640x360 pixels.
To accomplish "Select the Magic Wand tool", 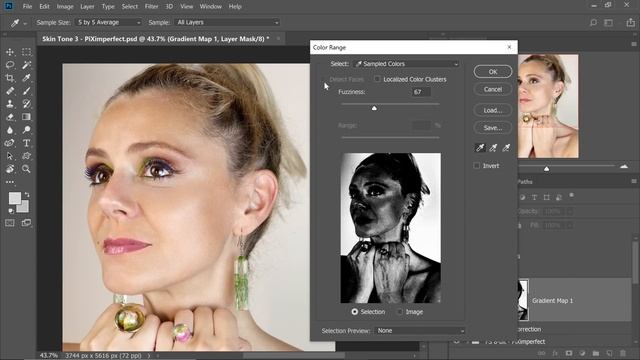I will click(27, 65).
